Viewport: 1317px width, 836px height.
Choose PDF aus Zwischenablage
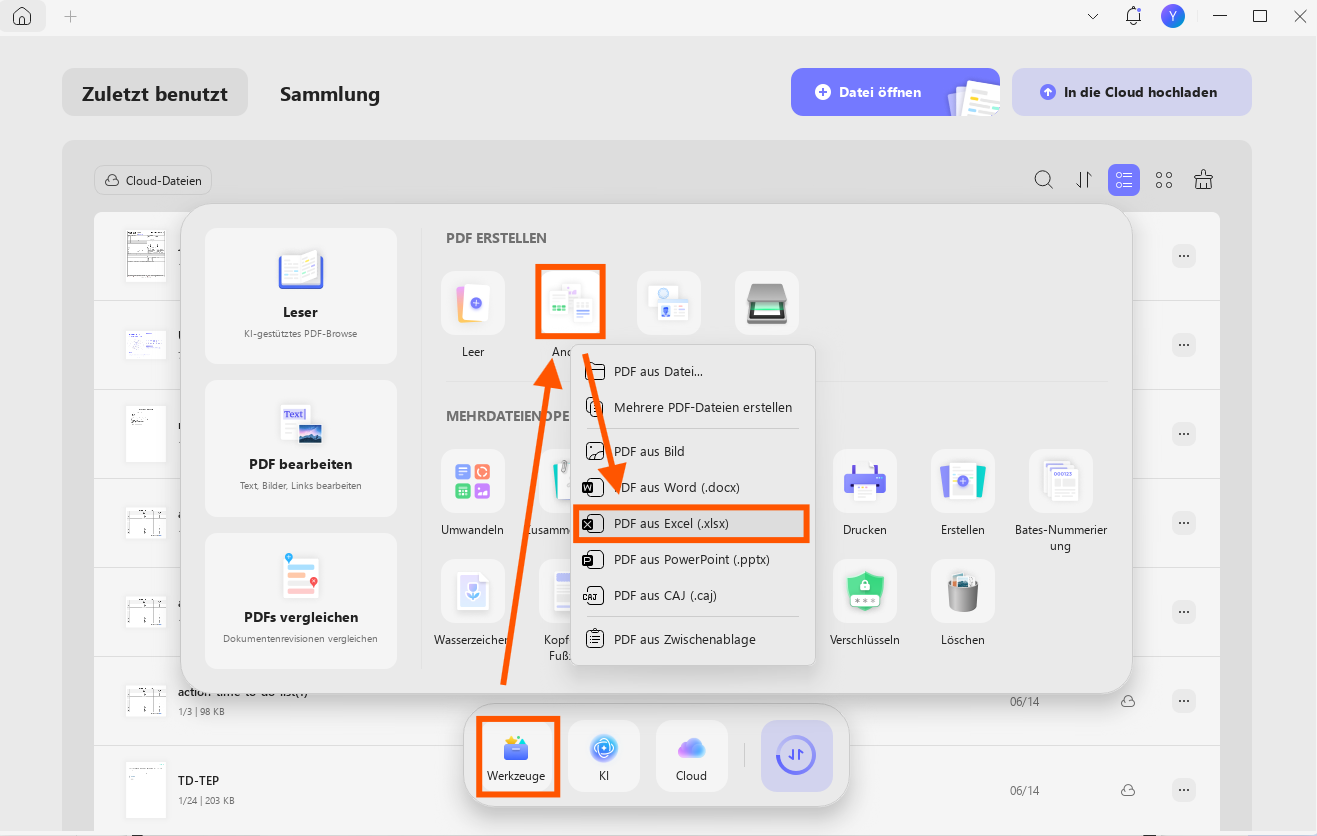pyautogui.click(x=694, y=639)
